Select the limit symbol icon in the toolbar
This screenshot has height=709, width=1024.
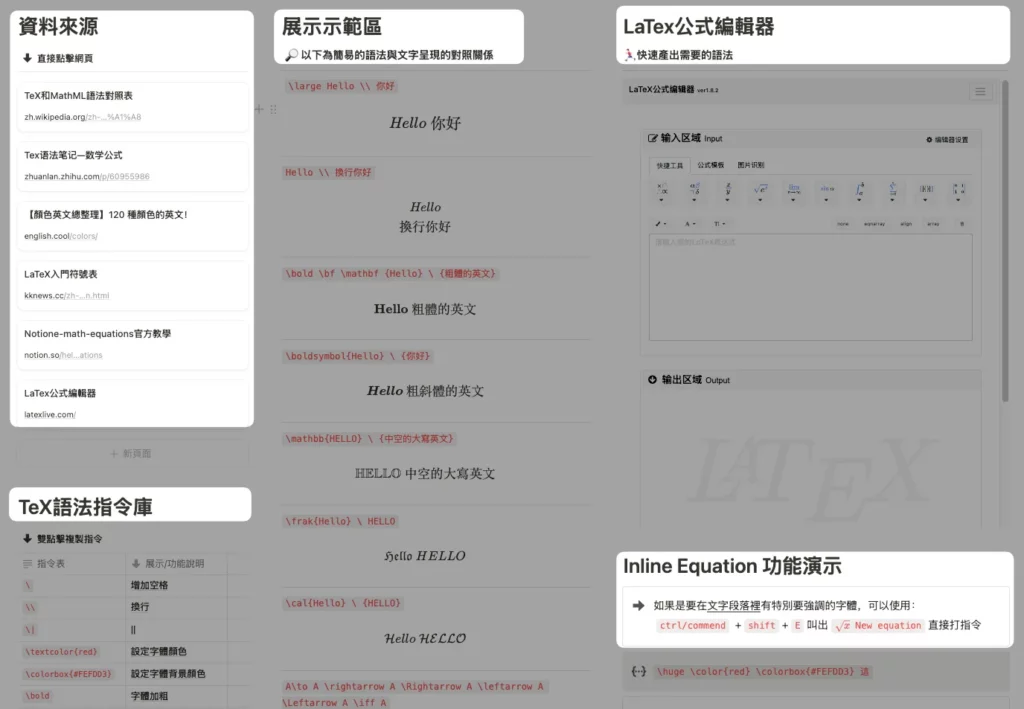(793, 190)
